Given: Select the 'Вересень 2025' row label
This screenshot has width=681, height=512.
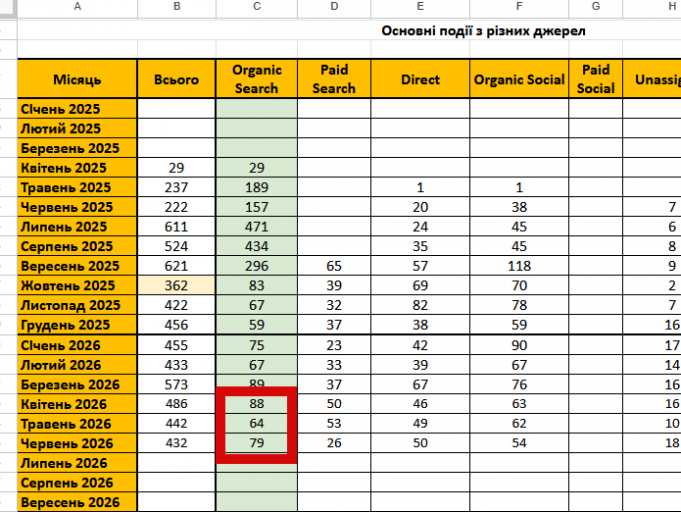Looking at the screenshot, I should [x=77, y=265].
